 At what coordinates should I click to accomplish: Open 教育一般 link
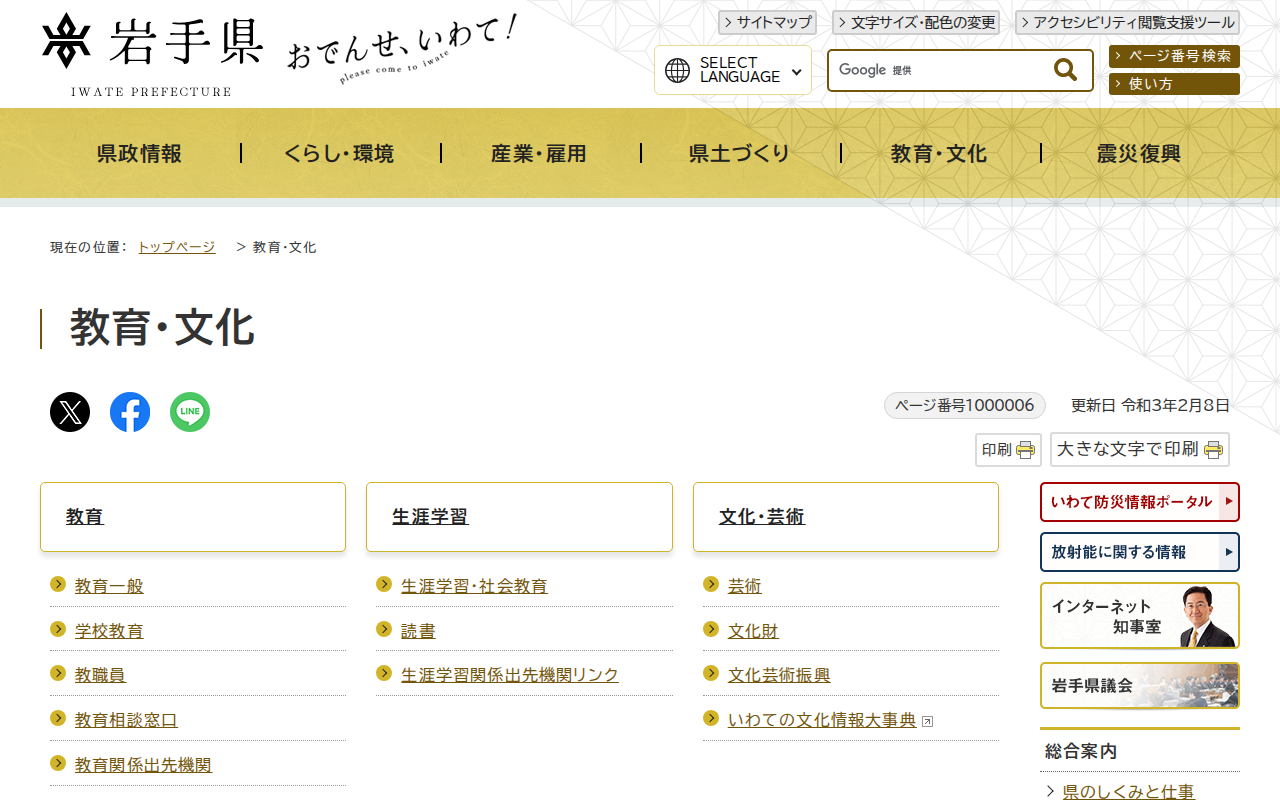[x=109, y=586]
